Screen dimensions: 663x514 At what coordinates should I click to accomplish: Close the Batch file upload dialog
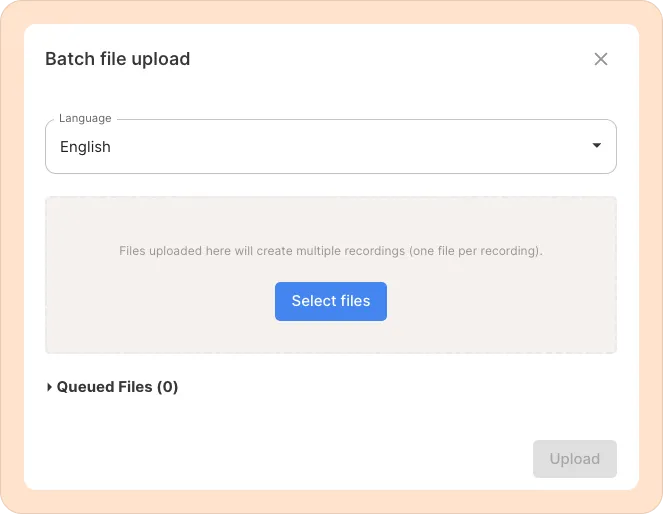coord(601,59)
